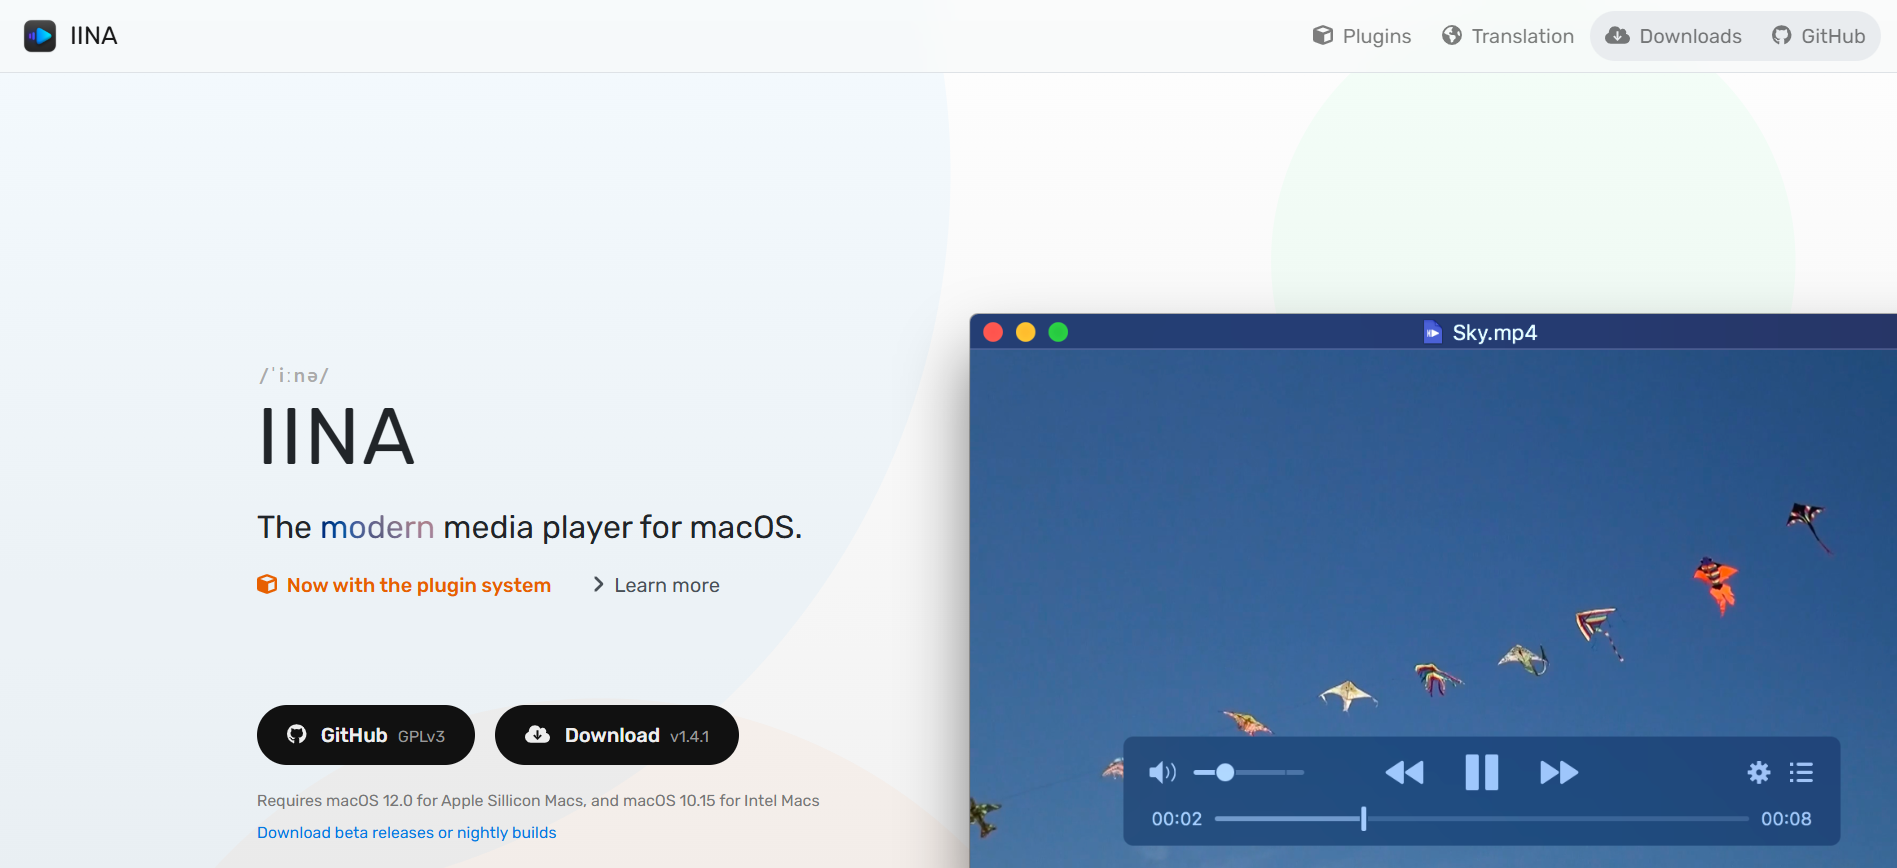Go to Downloads in the header
1897x868 pixels.
tap(1674, 36)
